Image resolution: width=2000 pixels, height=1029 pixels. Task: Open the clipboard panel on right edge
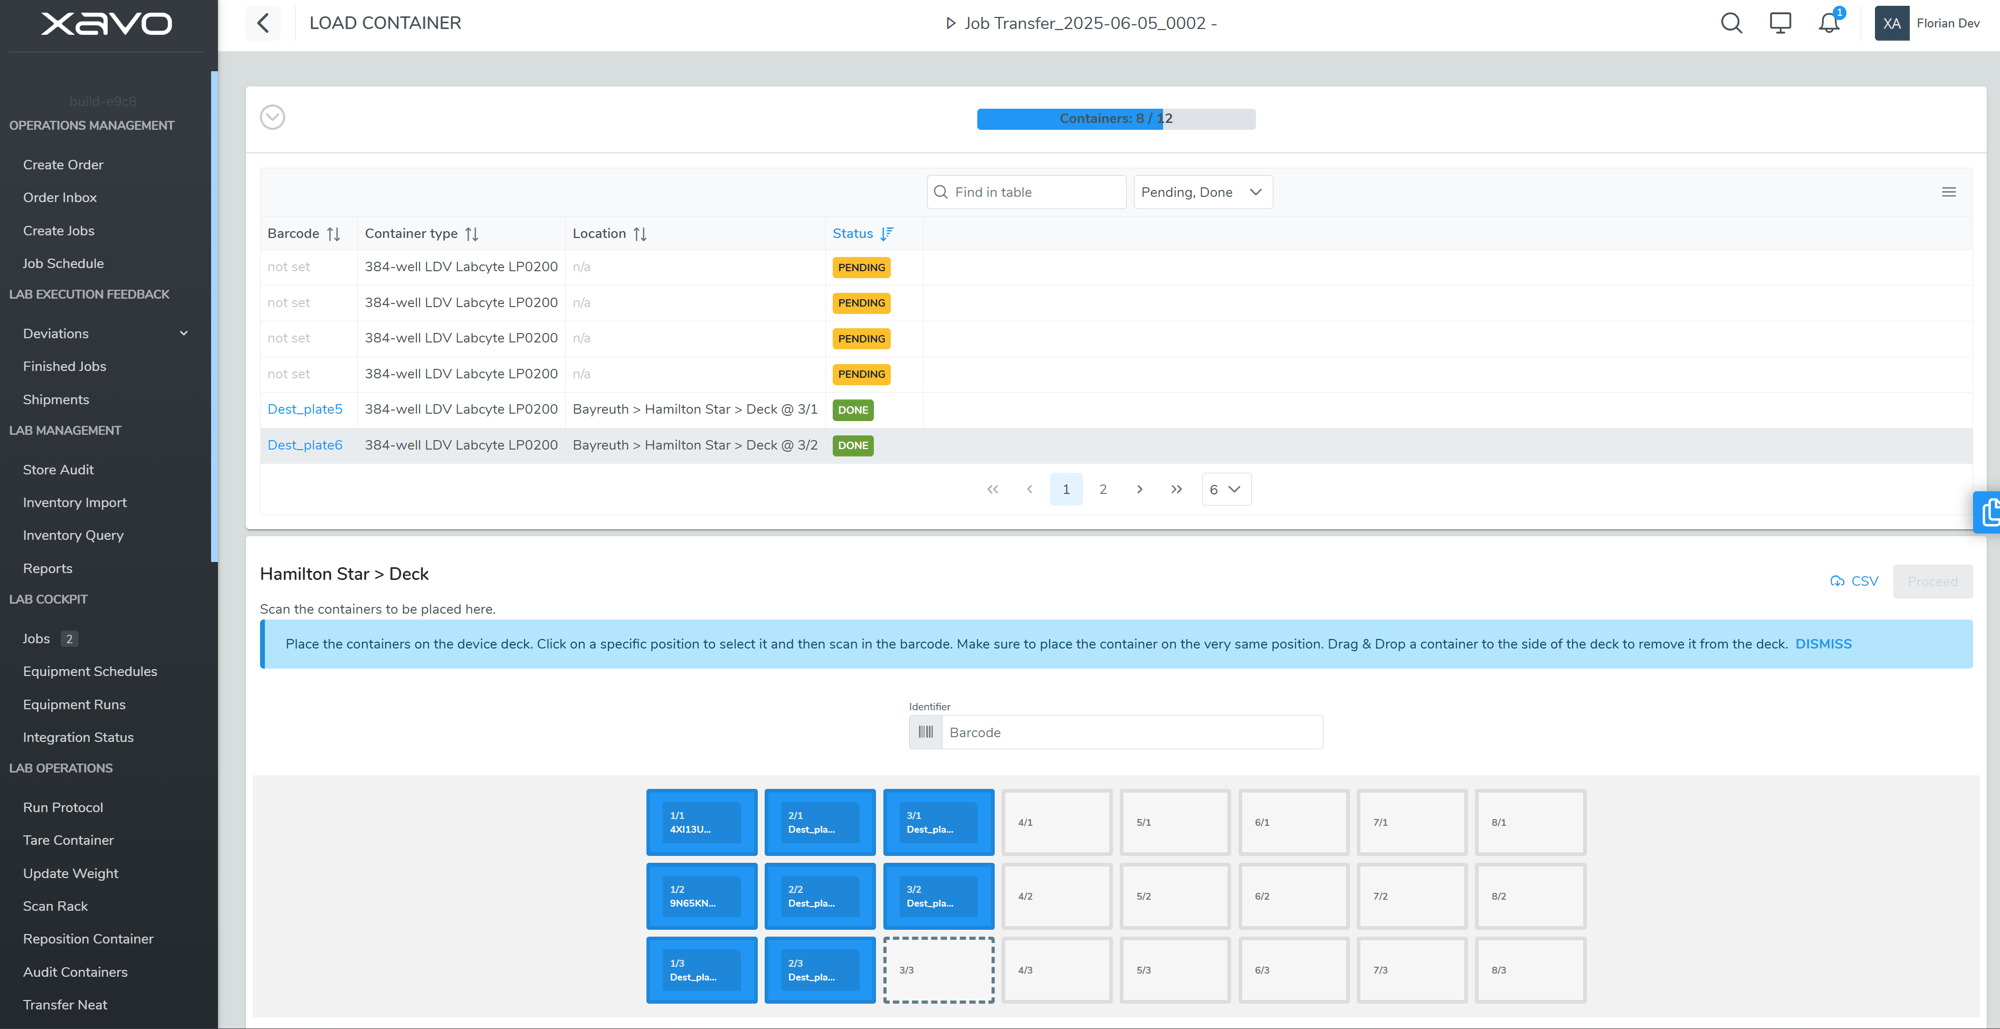tap(1988, 513)
